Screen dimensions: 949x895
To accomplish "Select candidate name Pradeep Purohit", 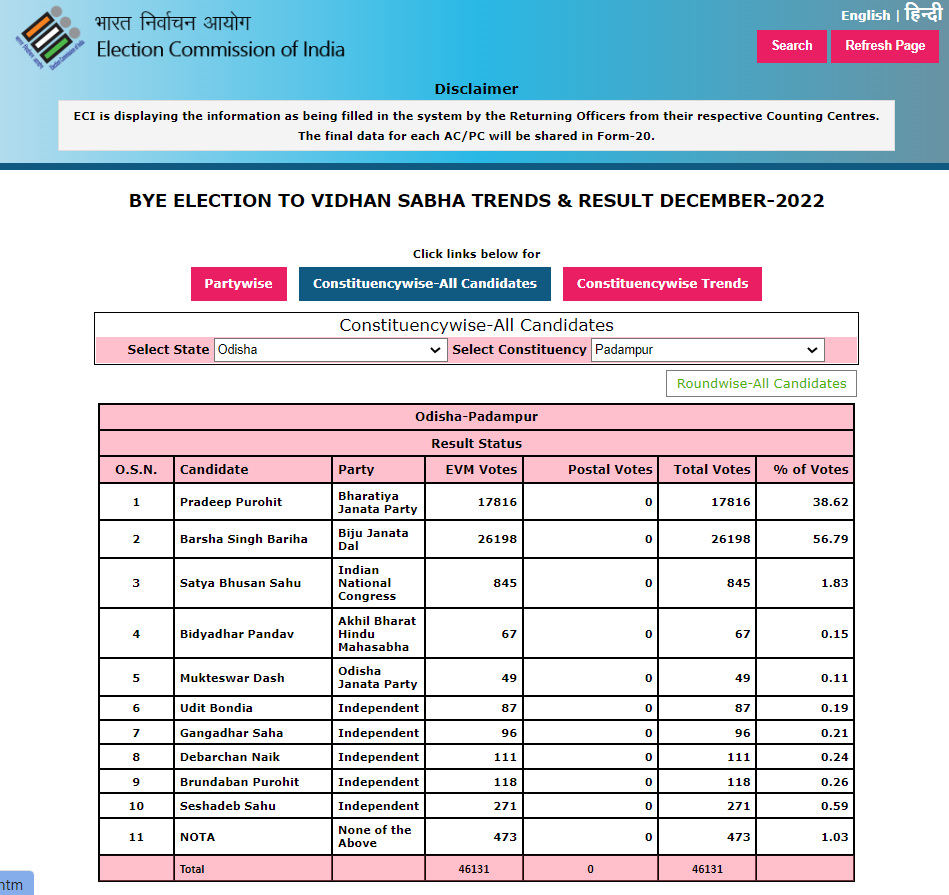I will point(231,502).
